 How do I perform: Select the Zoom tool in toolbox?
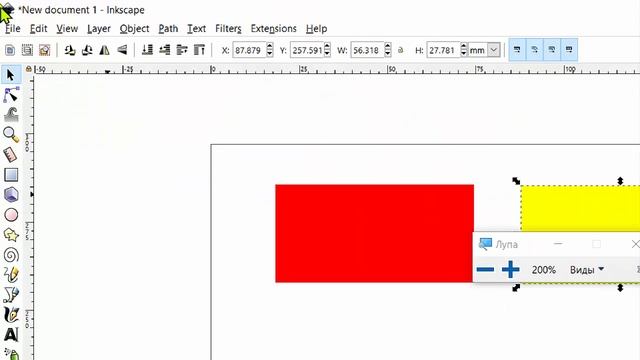(11, 135)
